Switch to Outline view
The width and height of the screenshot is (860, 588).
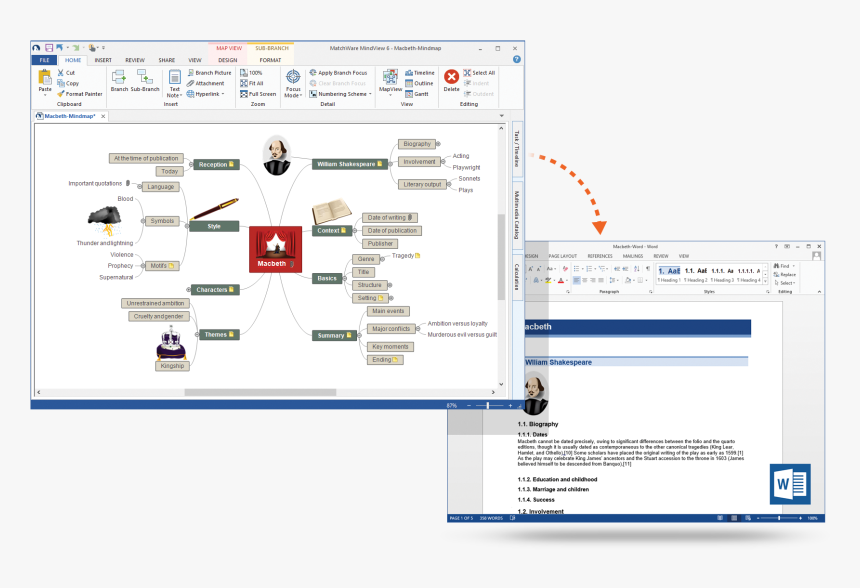click(419, 83)
